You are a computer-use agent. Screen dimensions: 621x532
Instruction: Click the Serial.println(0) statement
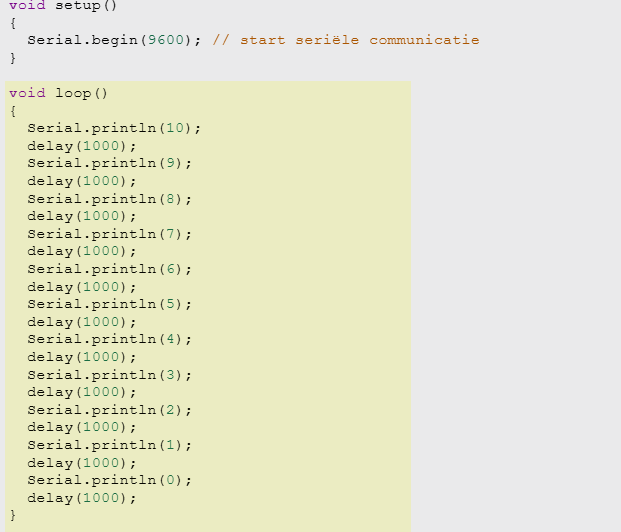click(x=109, y=480)
